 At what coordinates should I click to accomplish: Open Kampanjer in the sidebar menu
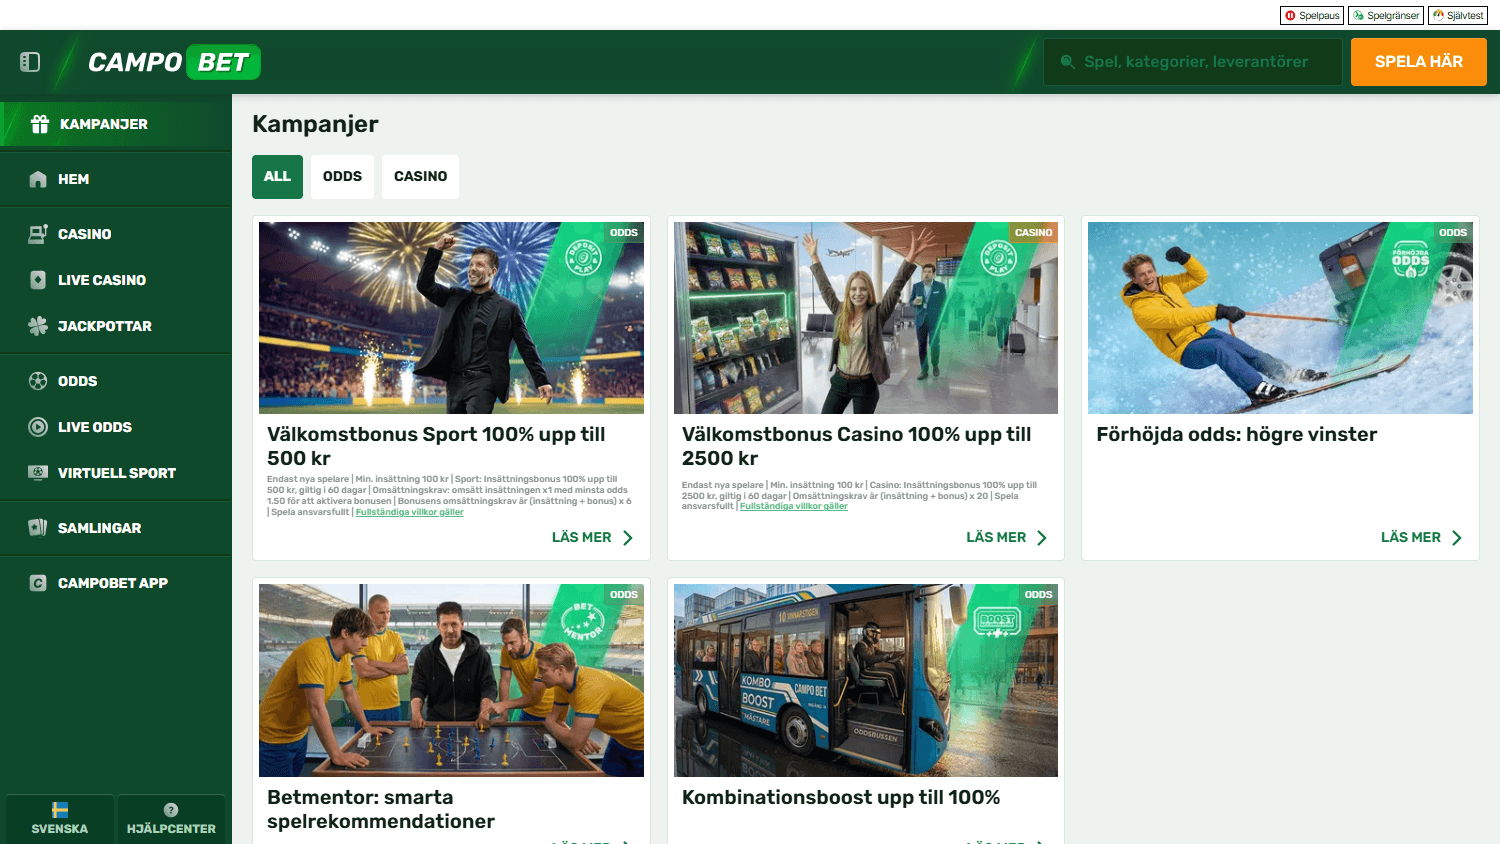click(x=116, y=124)
